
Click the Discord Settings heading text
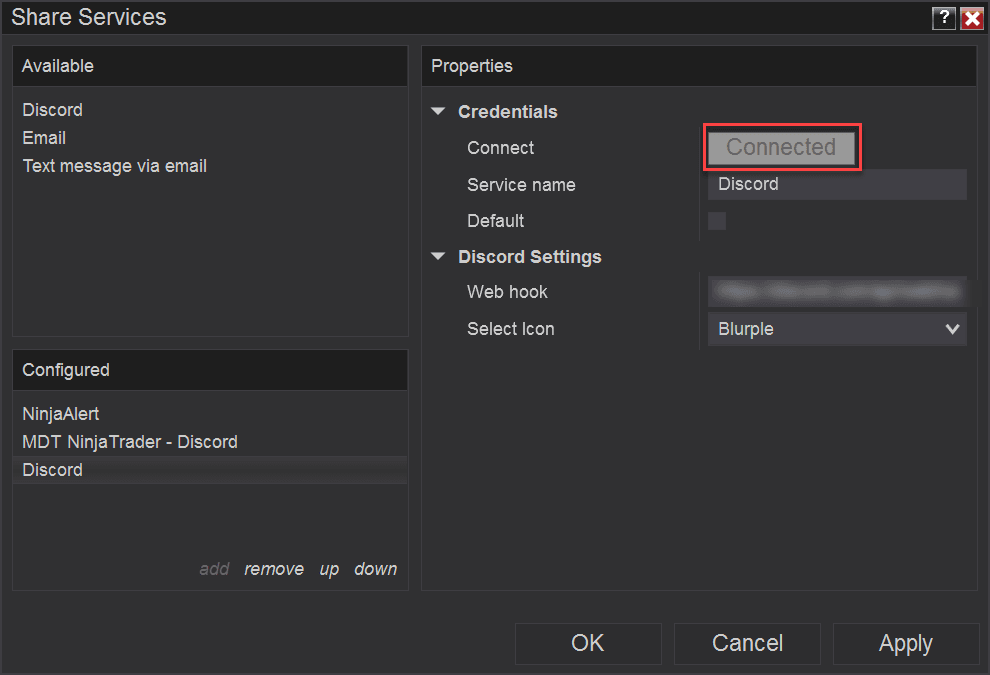[530, 257]
